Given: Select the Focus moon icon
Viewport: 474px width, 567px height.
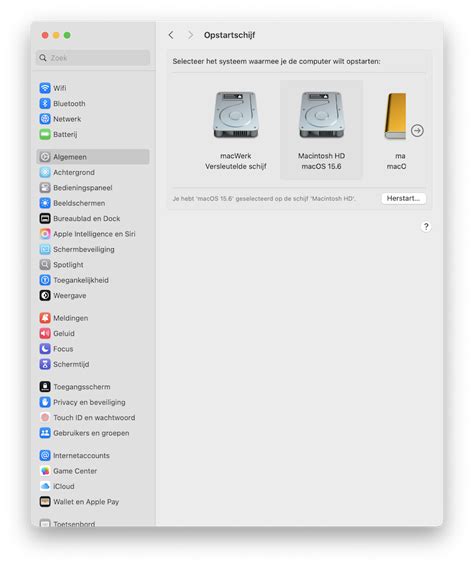Looking at the screenshot, I should (x=45, y=349).
